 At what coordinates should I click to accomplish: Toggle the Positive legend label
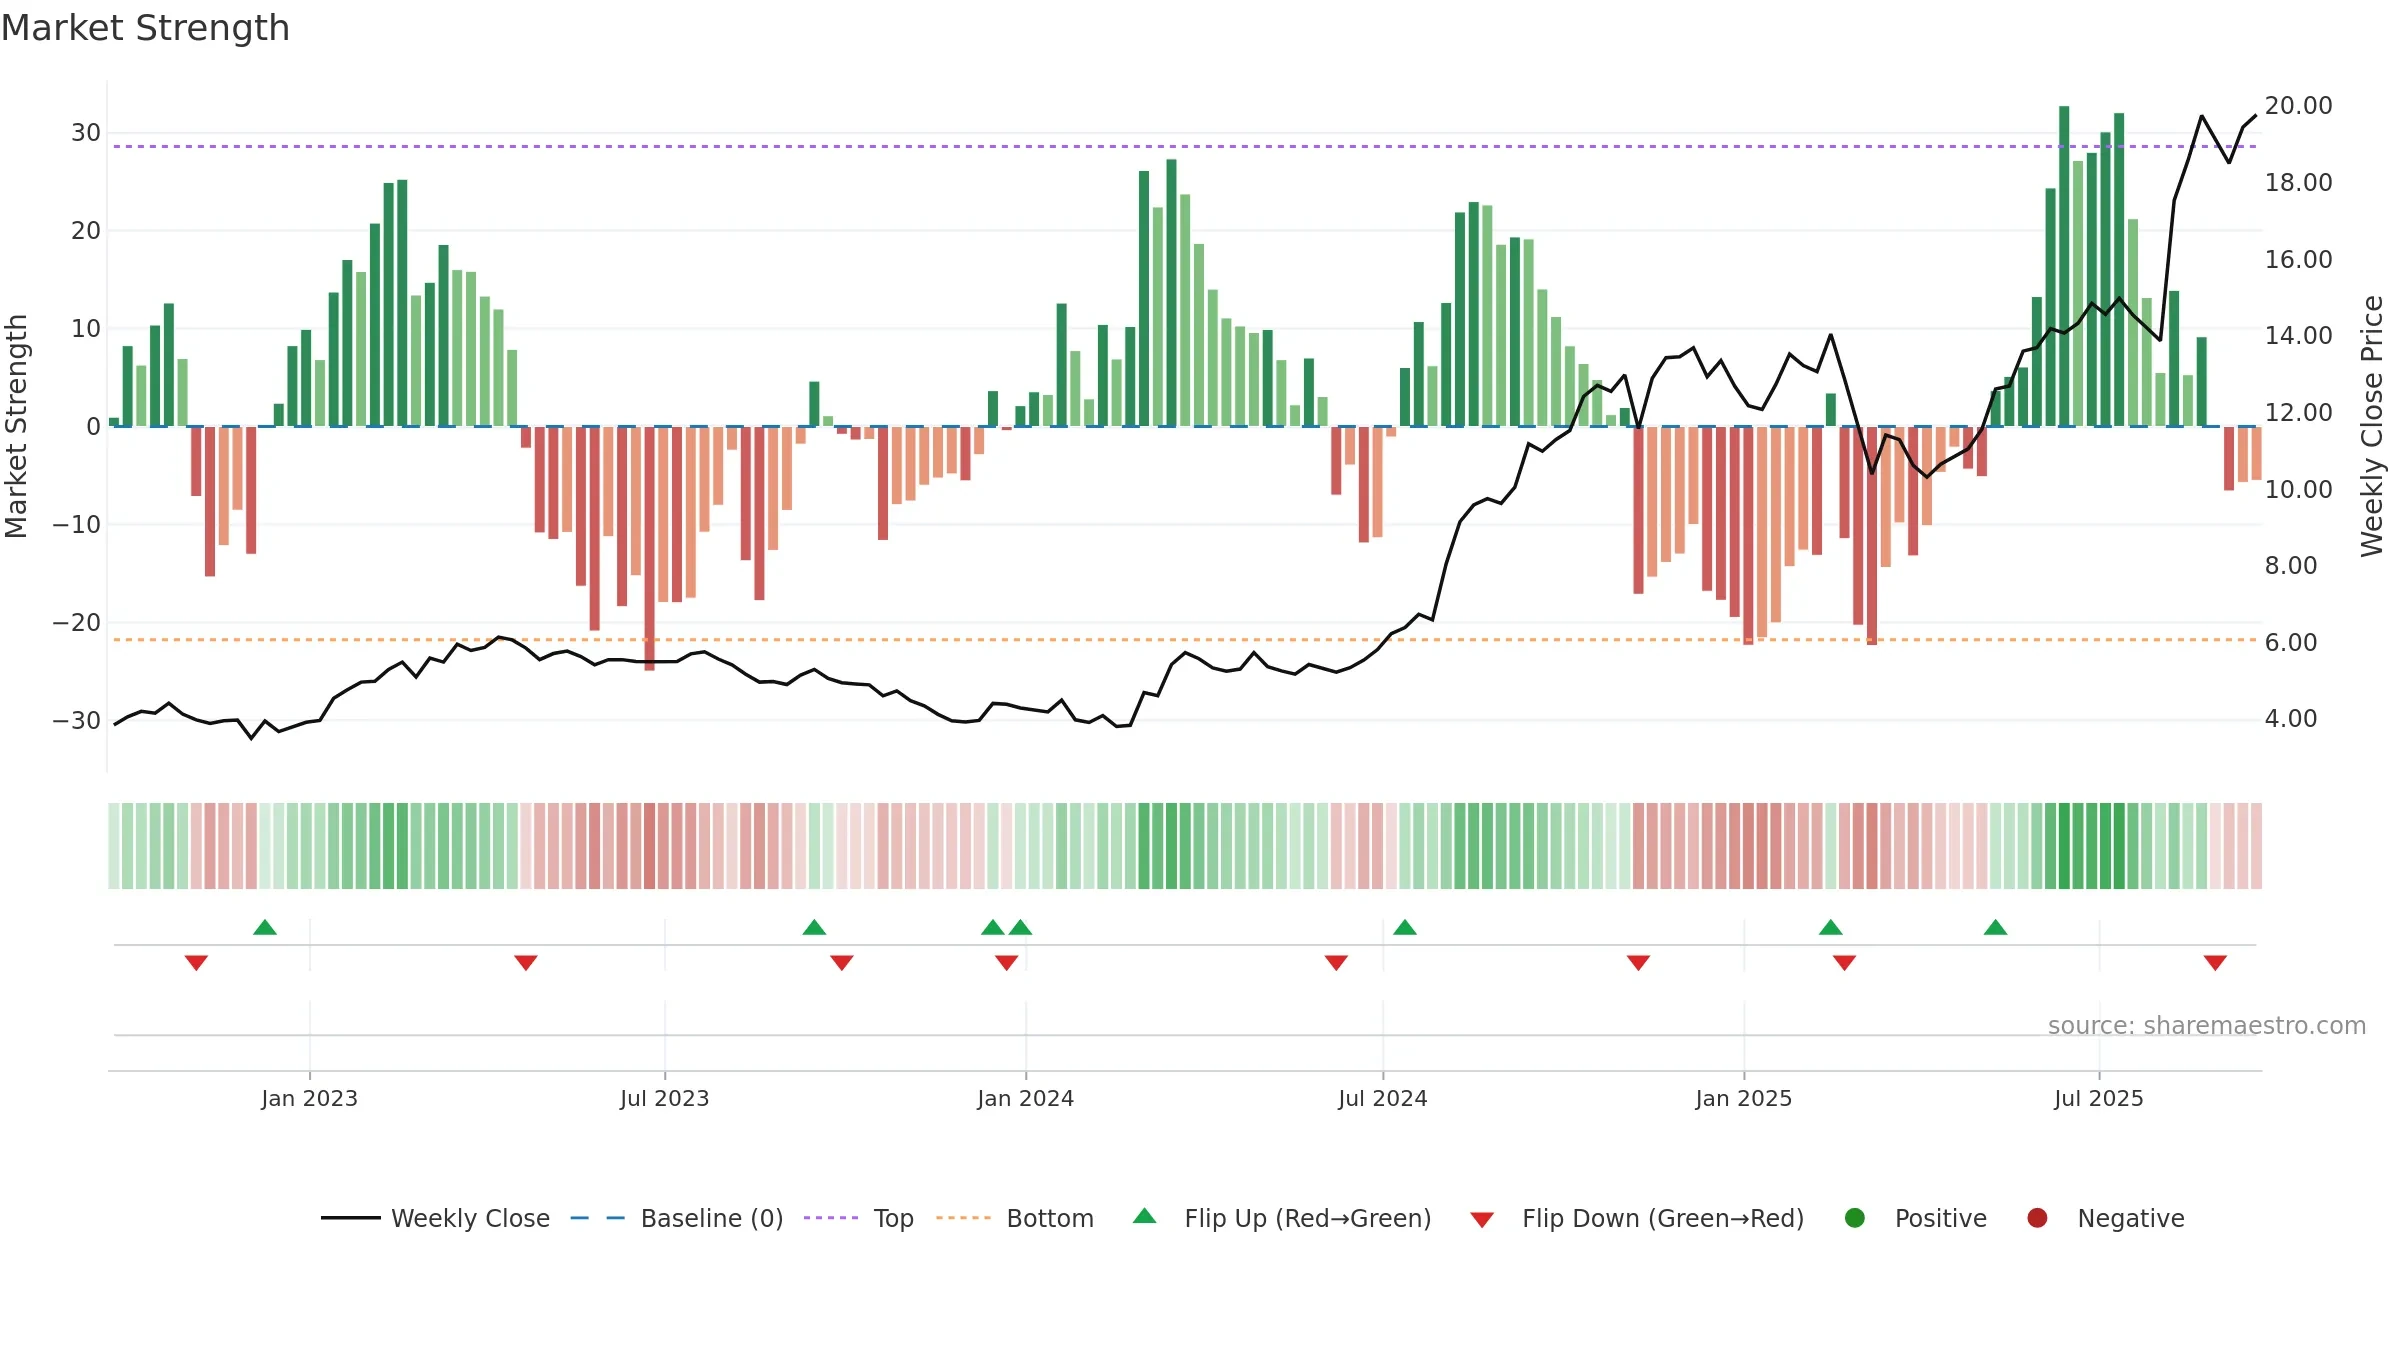tap(1941, 1219)
